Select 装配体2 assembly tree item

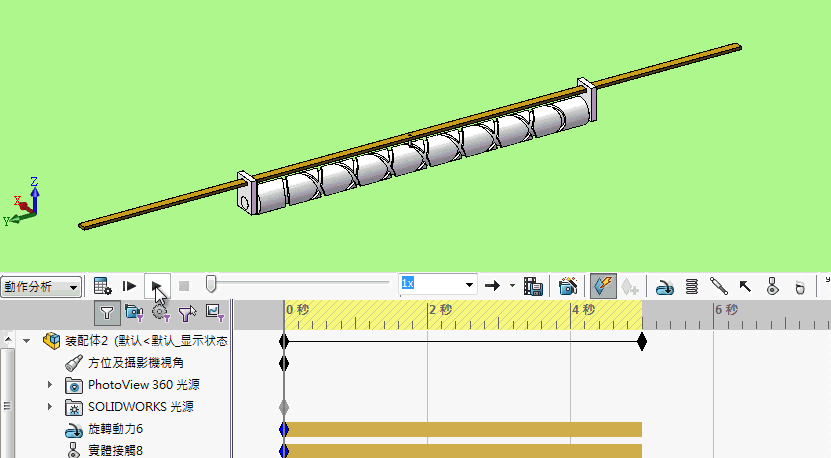point(146,340)
